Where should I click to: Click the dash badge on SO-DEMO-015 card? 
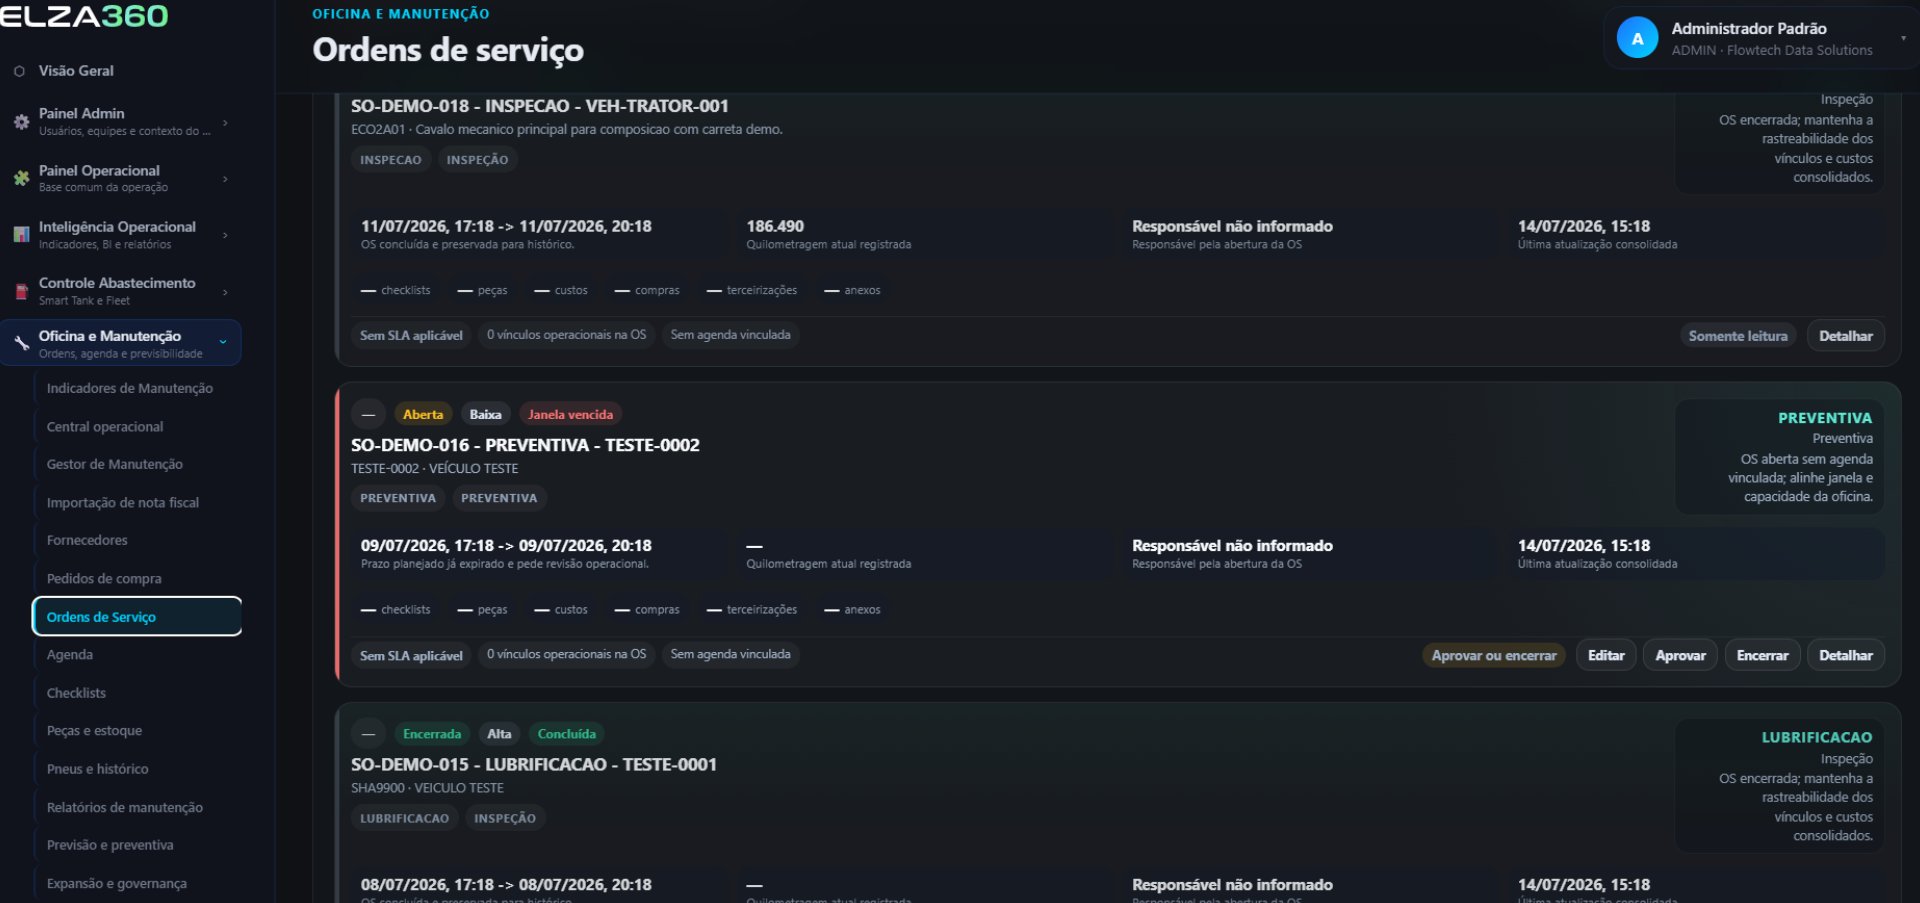368,734
